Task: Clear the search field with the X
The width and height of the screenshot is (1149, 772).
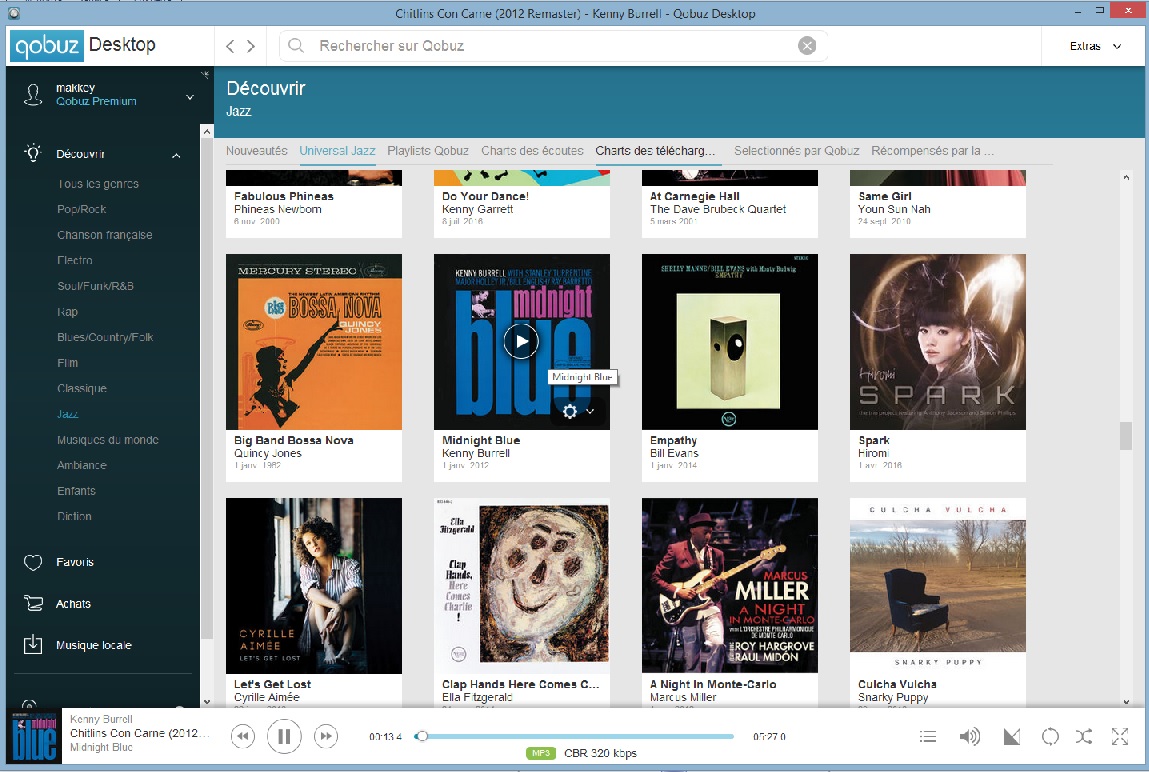Action: (x=807, y=46)
